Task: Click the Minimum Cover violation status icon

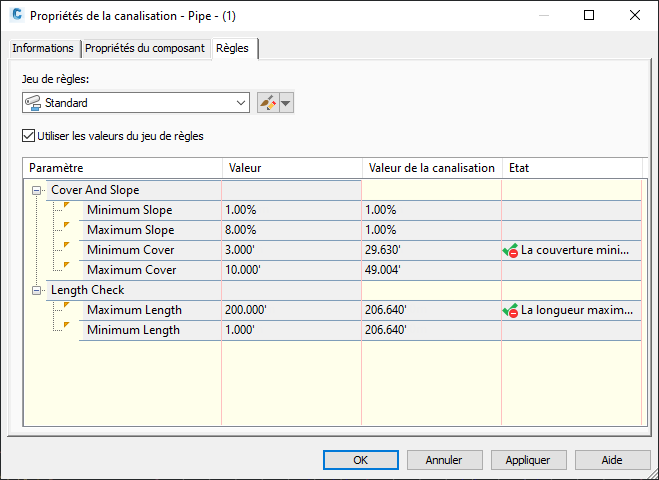Action: [x=510, y=251]
